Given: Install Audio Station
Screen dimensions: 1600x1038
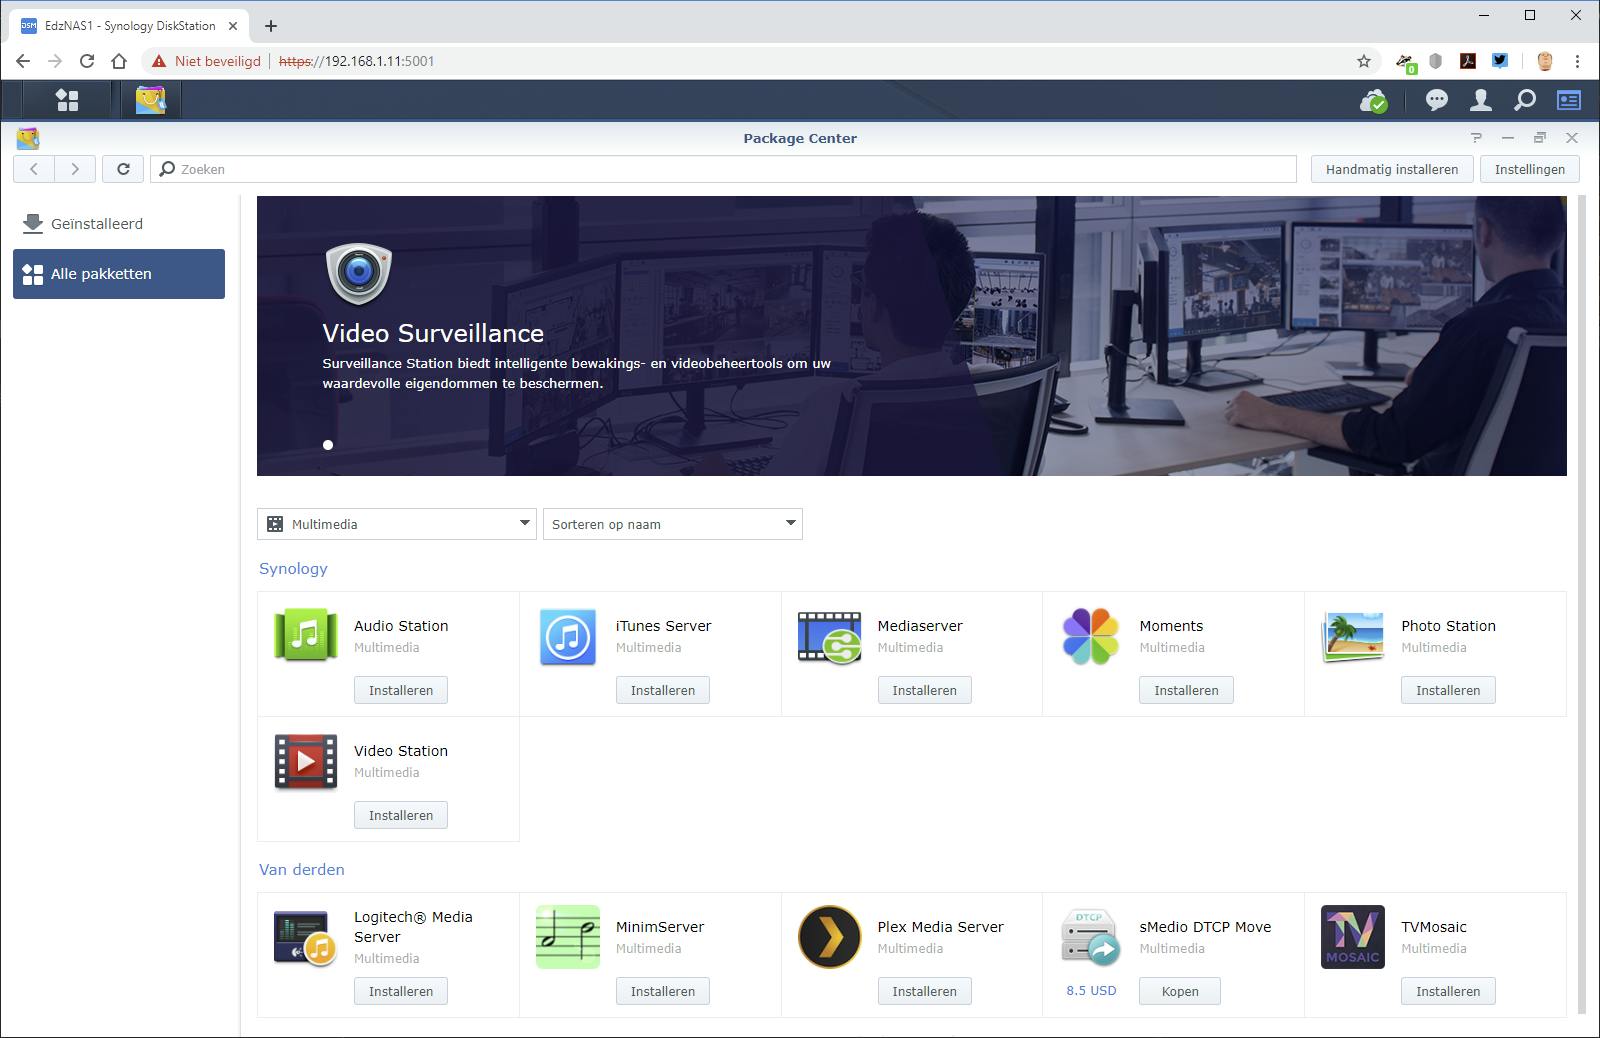Looking at the screenshot, I should 401,690.
